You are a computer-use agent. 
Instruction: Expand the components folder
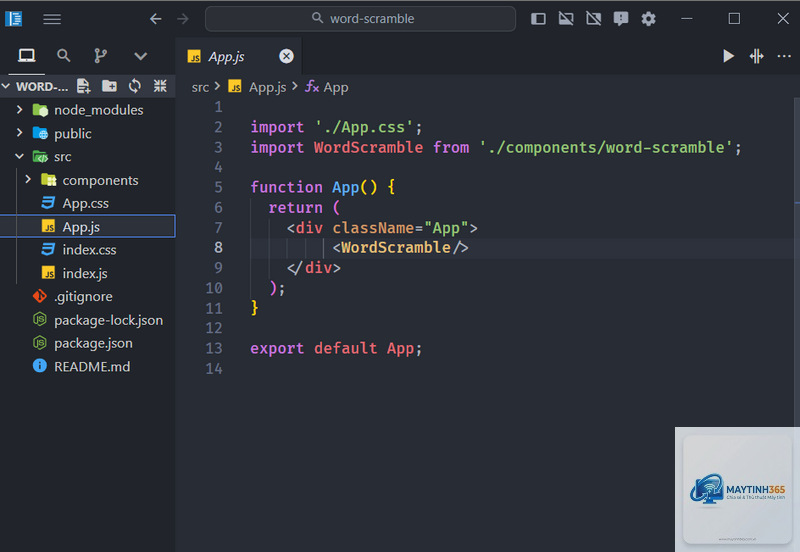tap(28, 180)
